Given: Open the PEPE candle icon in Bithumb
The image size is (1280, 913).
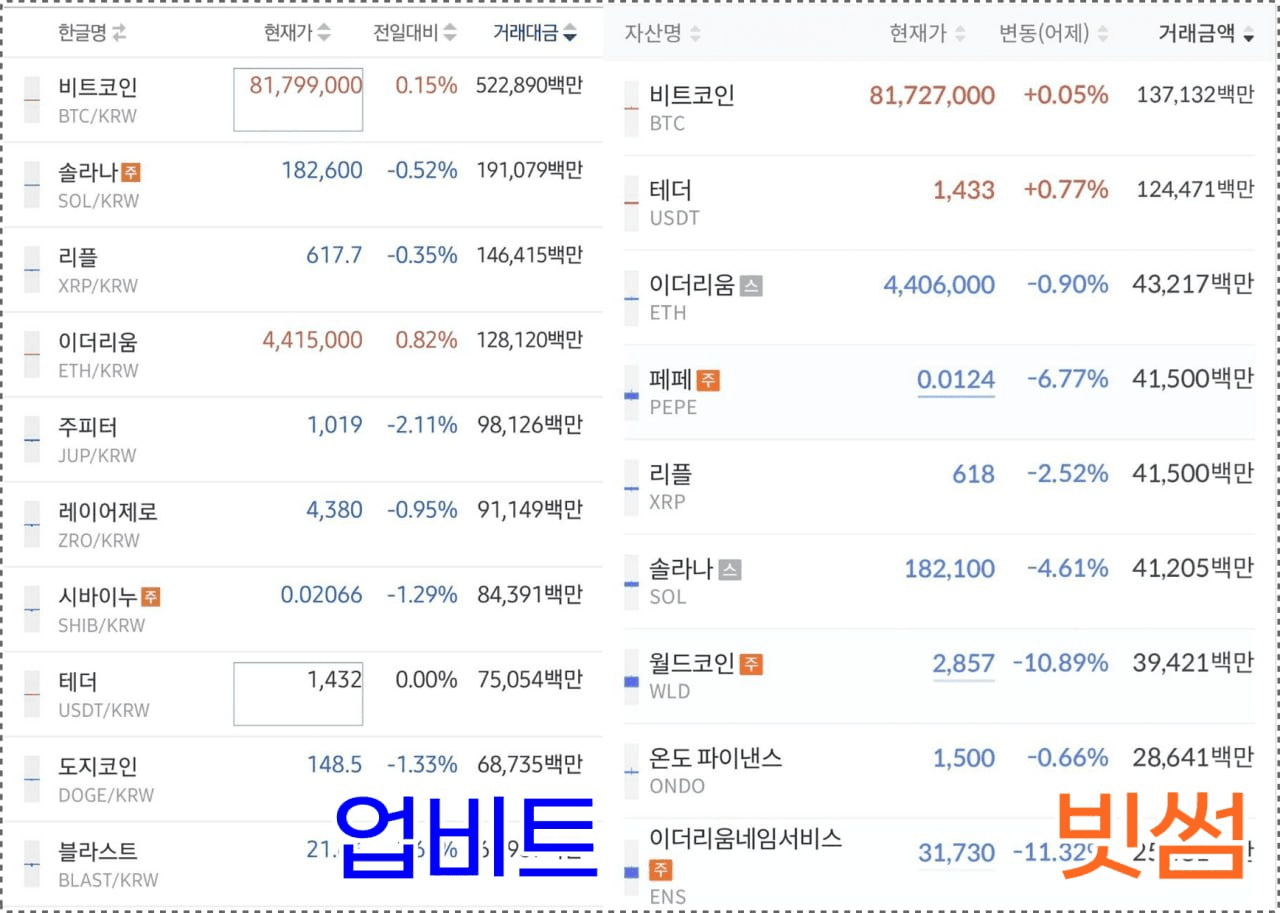Looking at the screenshot, I should coord(631,392).
